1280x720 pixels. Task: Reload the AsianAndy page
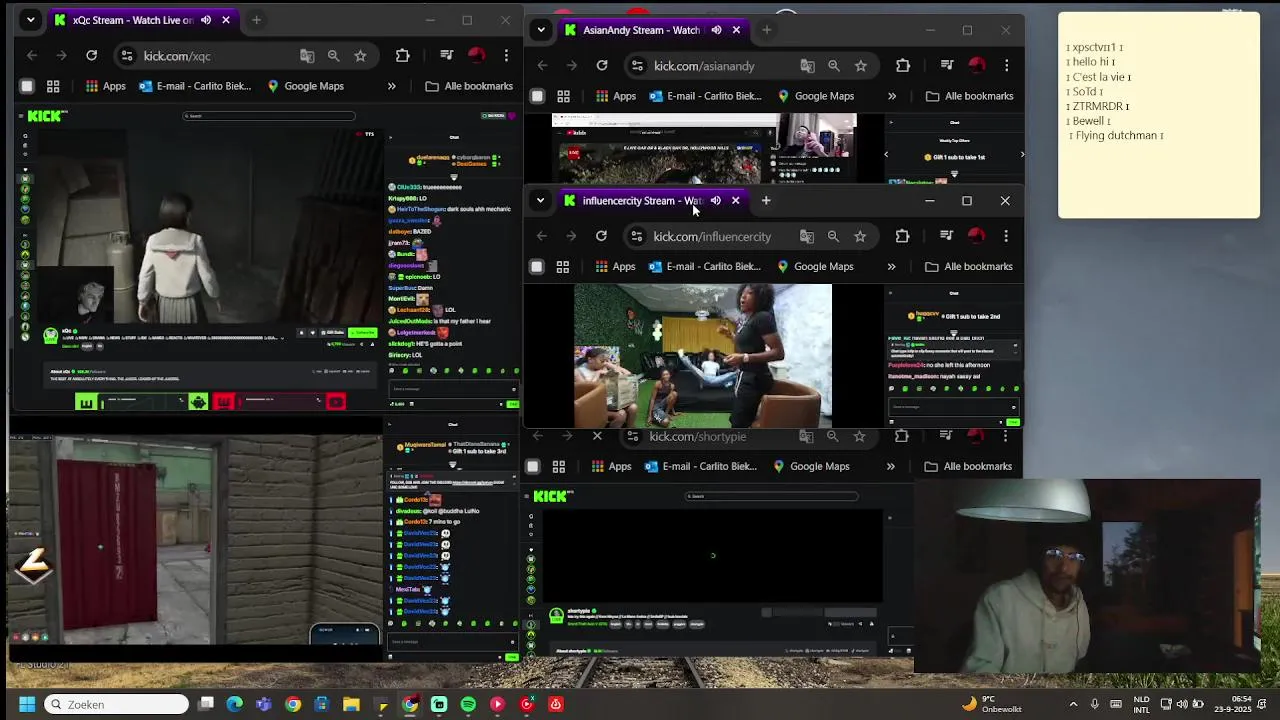coord(602,66)
